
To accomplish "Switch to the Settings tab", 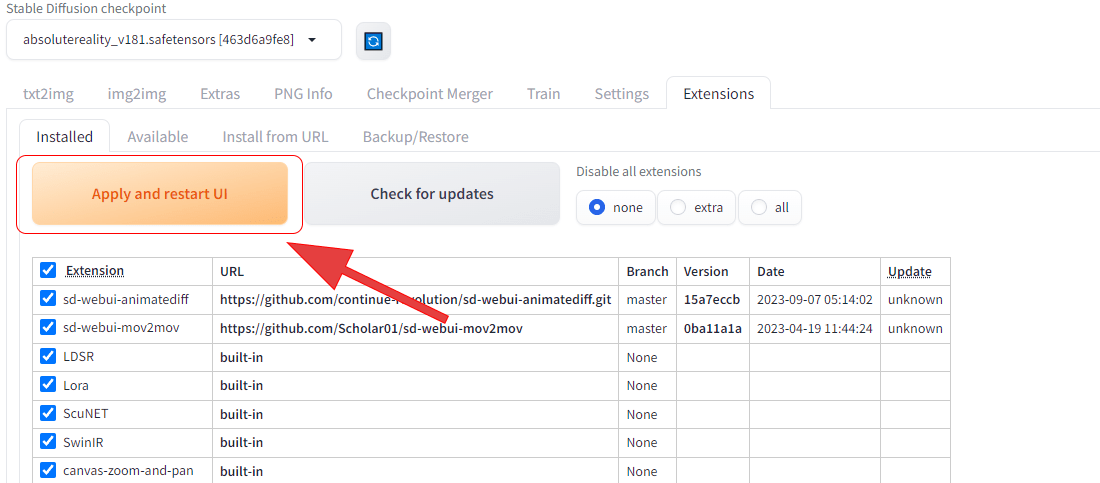I will (621, 94).
